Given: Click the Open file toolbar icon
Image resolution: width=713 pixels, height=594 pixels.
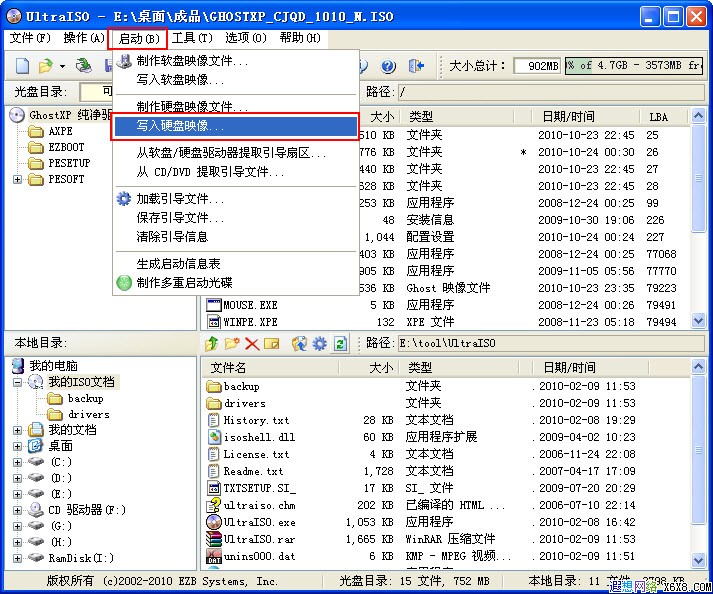Looking at the screenshot, I should [x=46, y=66].
